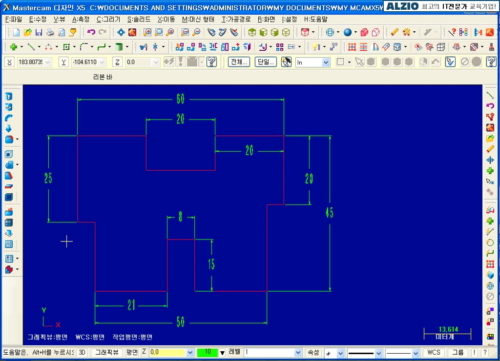
Task: Select the Create rectangle tool
Action: pos(66,47)
